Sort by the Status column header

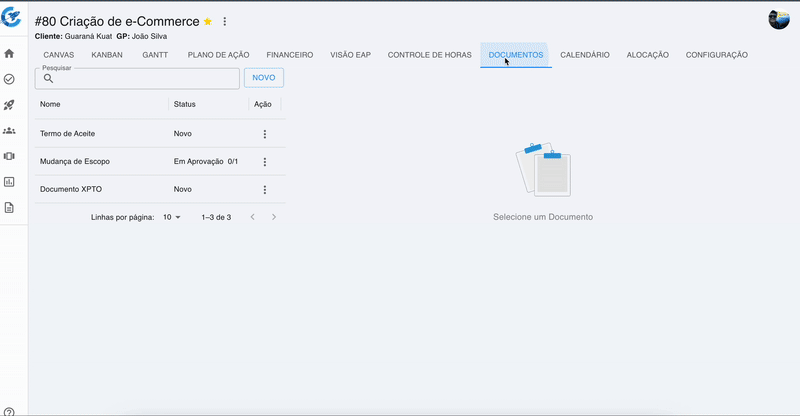click(x=185, y=104)
